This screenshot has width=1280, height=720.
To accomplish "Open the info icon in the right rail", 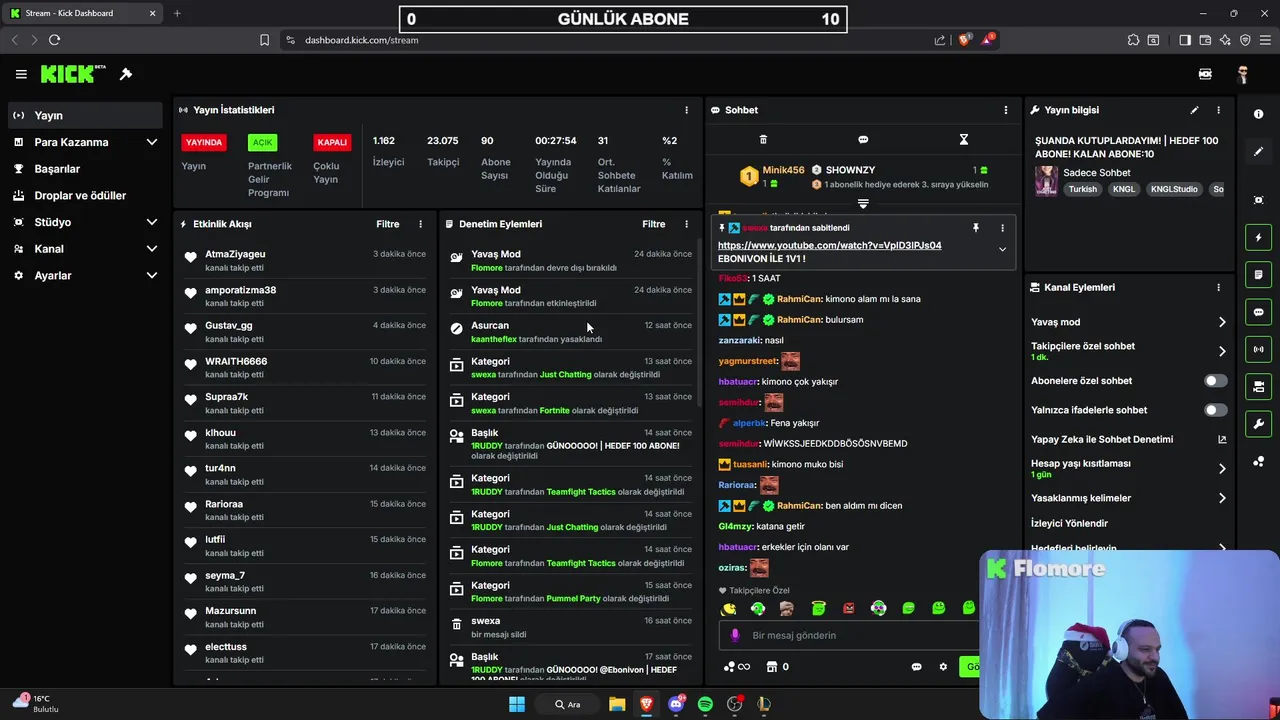I will 1258,114.
